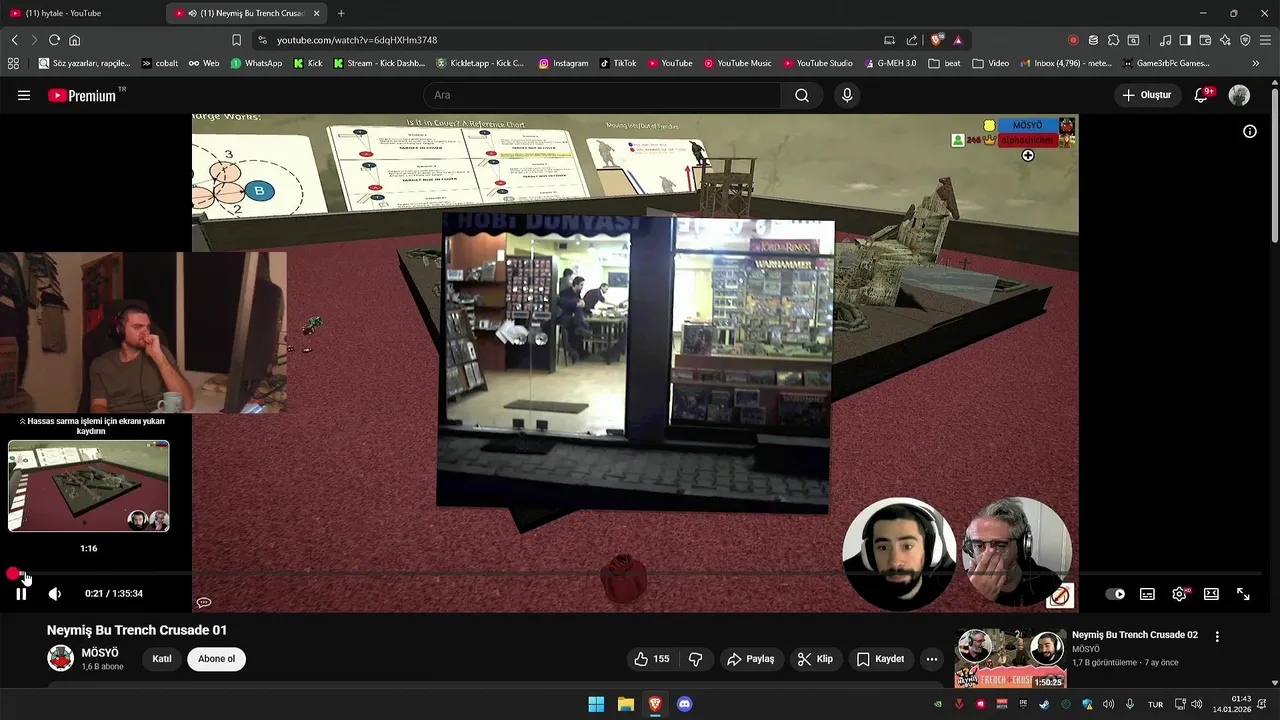Focus the Ara search input field
Image resolution: width=1280 pixels, height=720 pixels.
[x=602, y=95]
